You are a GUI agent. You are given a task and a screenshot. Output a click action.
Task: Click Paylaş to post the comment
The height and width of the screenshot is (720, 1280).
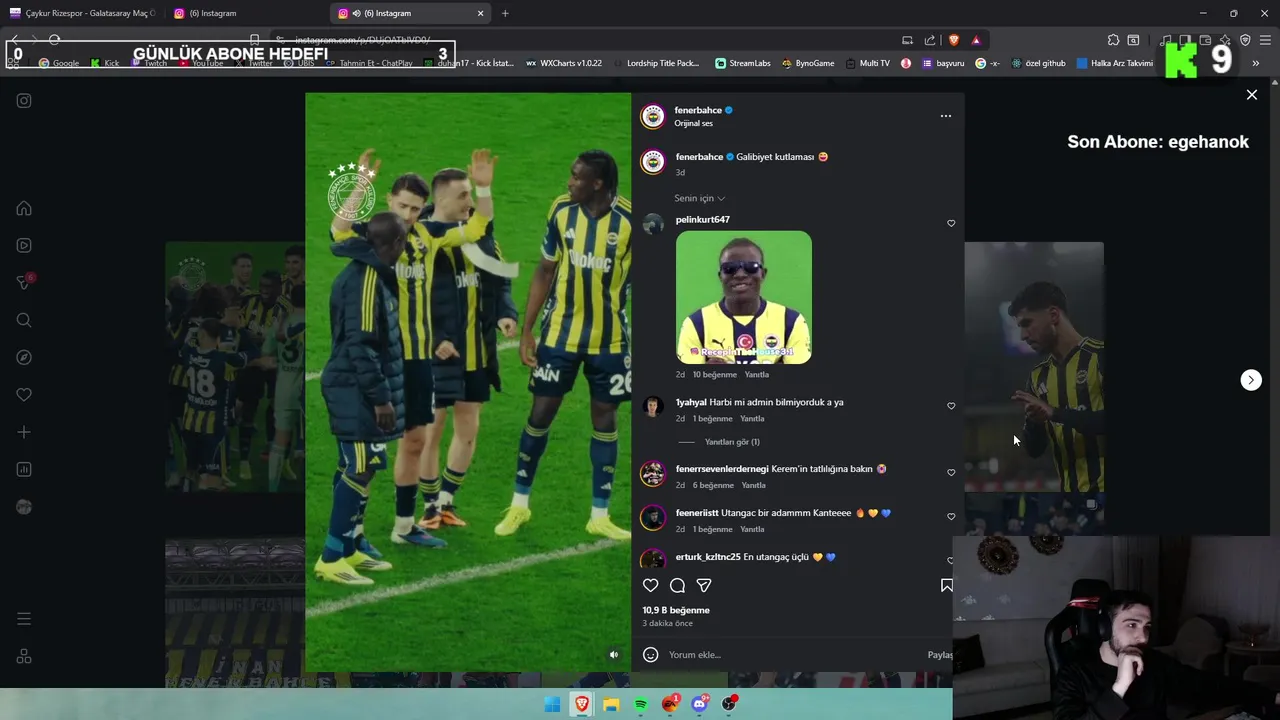(940, 655)
